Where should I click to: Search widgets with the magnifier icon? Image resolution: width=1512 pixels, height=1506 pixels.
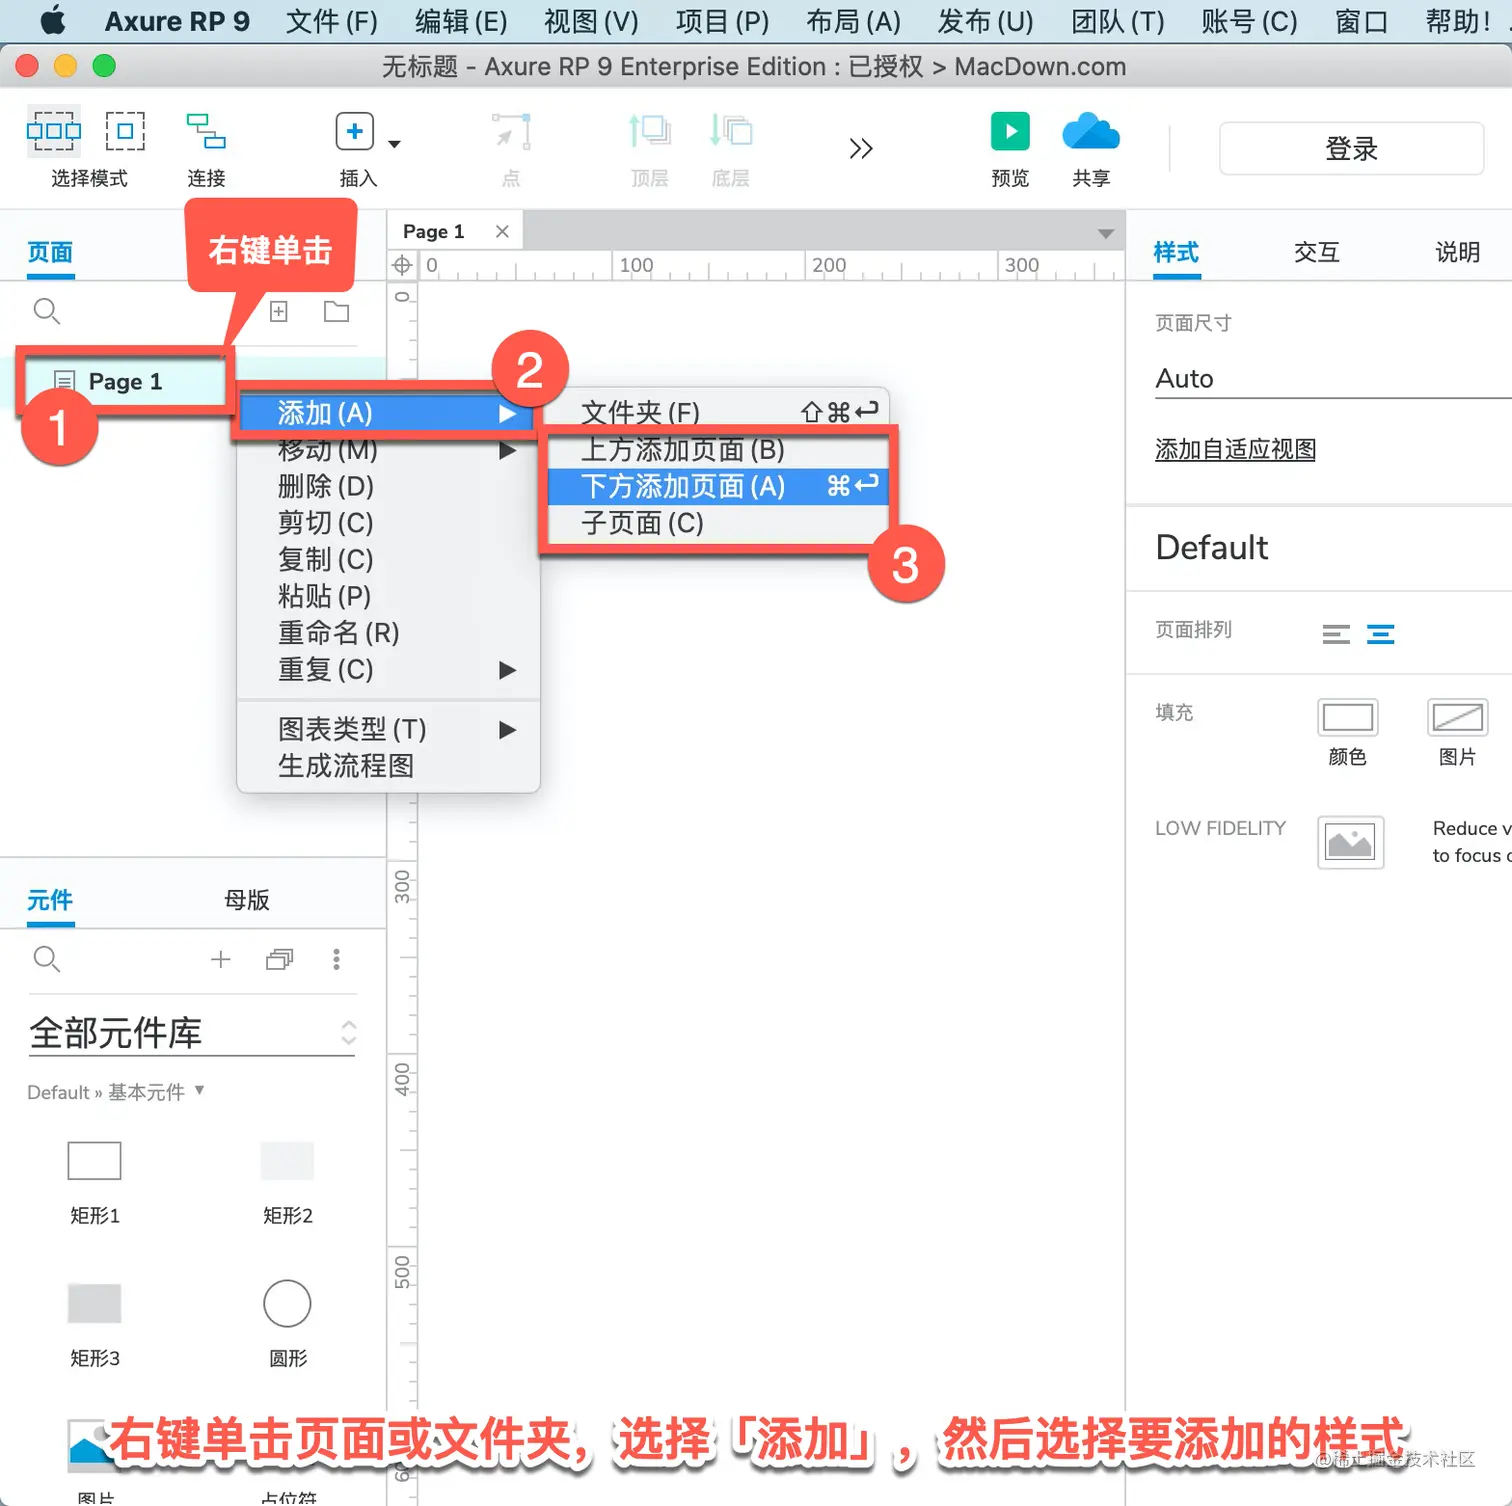pyautogui.click(x=47, y=960)
